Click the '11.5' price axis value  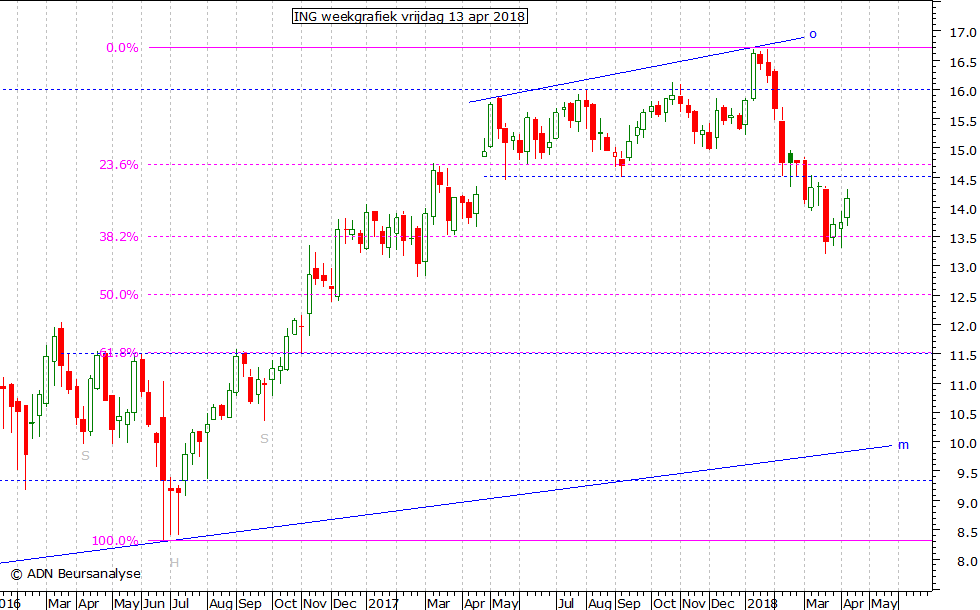click(x=963, y=356)
